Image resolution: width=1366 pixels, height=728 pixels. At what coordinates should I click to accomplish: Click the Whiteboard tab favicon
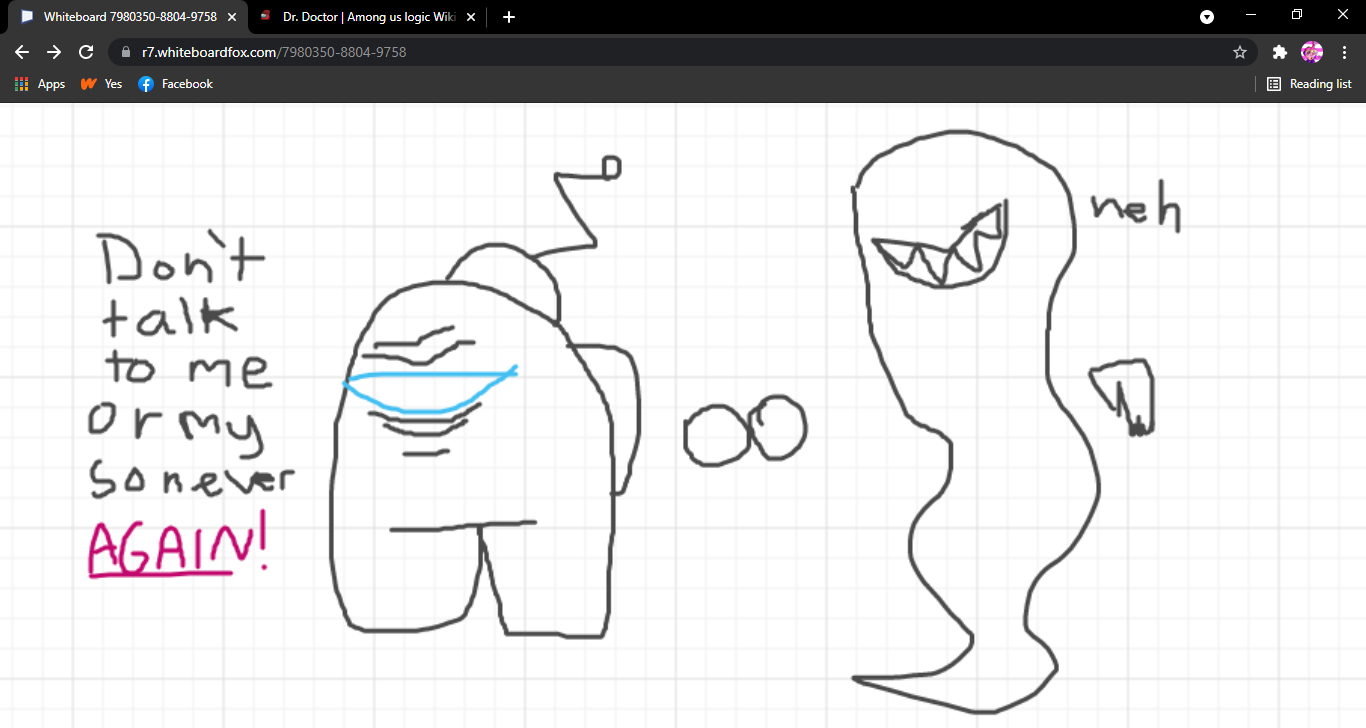(x=27, y=17)
